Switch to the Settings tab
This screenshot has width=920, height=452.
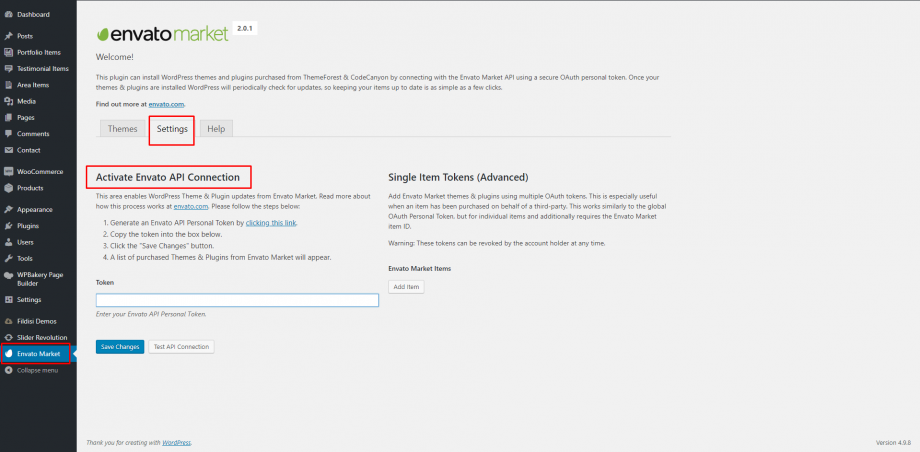(x=172, y=129)
